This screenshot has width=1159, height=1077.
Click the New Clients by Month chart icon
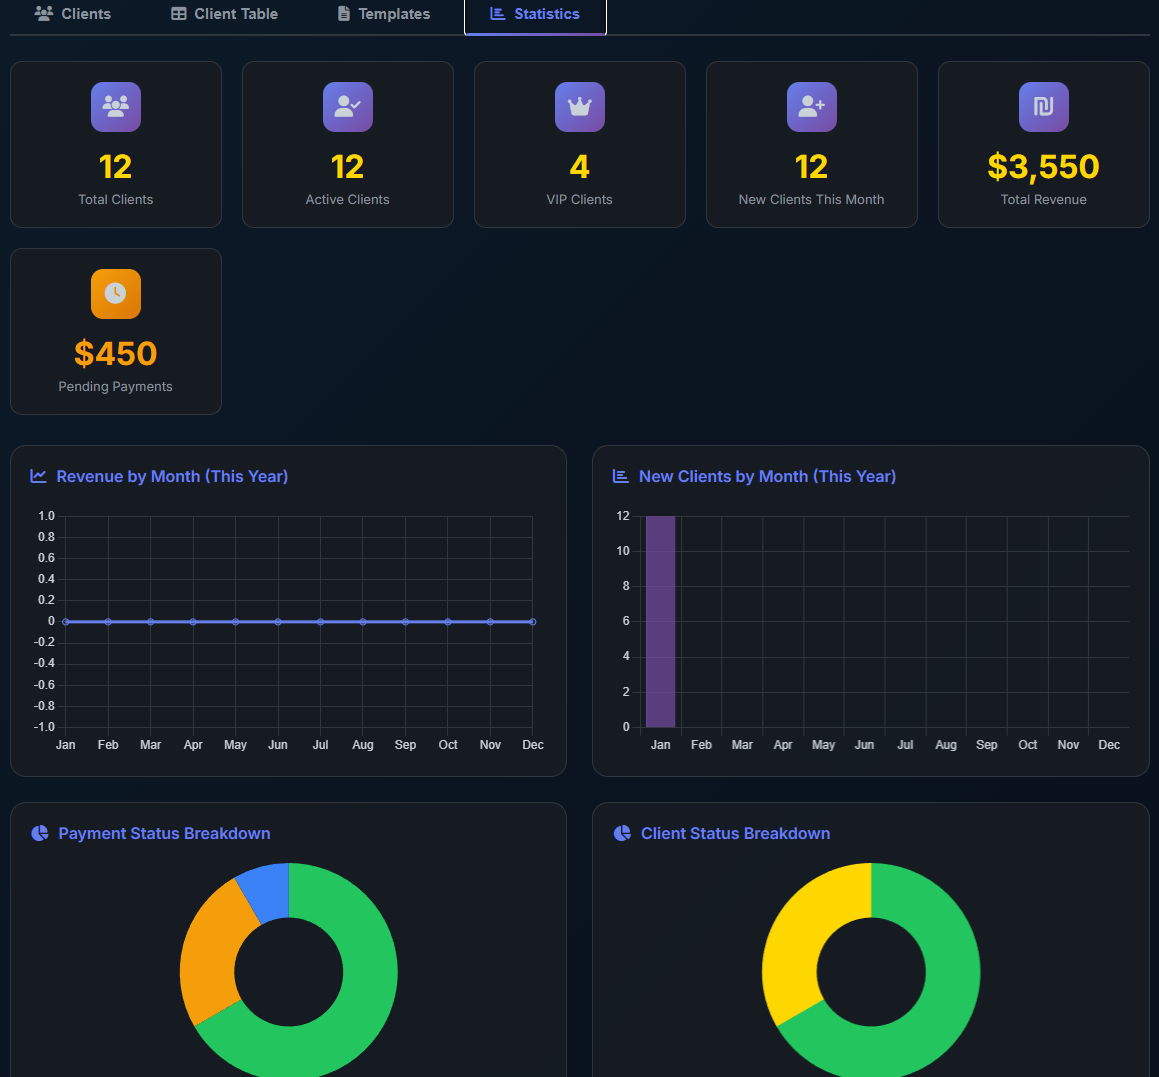coord(621,477)
